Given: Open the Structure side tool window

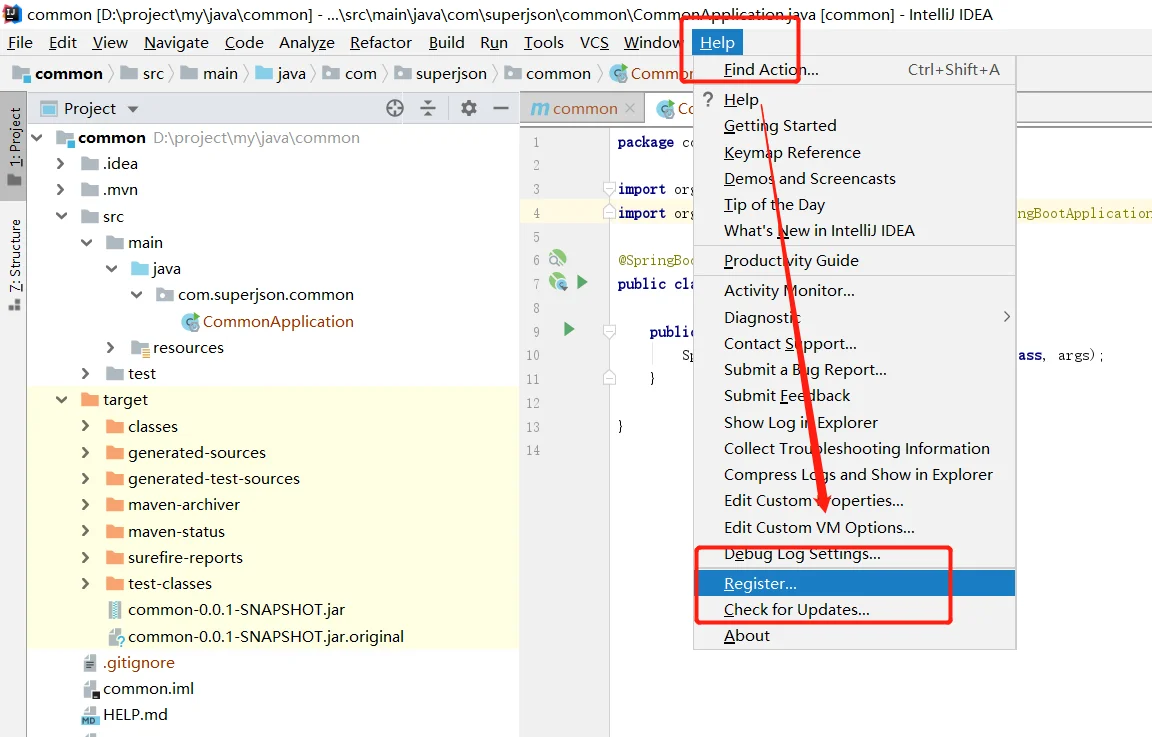Looking at the screenshot, I should pyautogui.click(x=14, y=265).
